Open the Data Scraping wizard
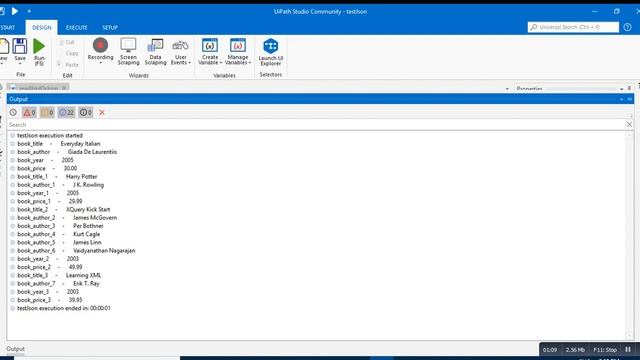The height and width of the screenshot is (360, 640). tap(156, 51)
